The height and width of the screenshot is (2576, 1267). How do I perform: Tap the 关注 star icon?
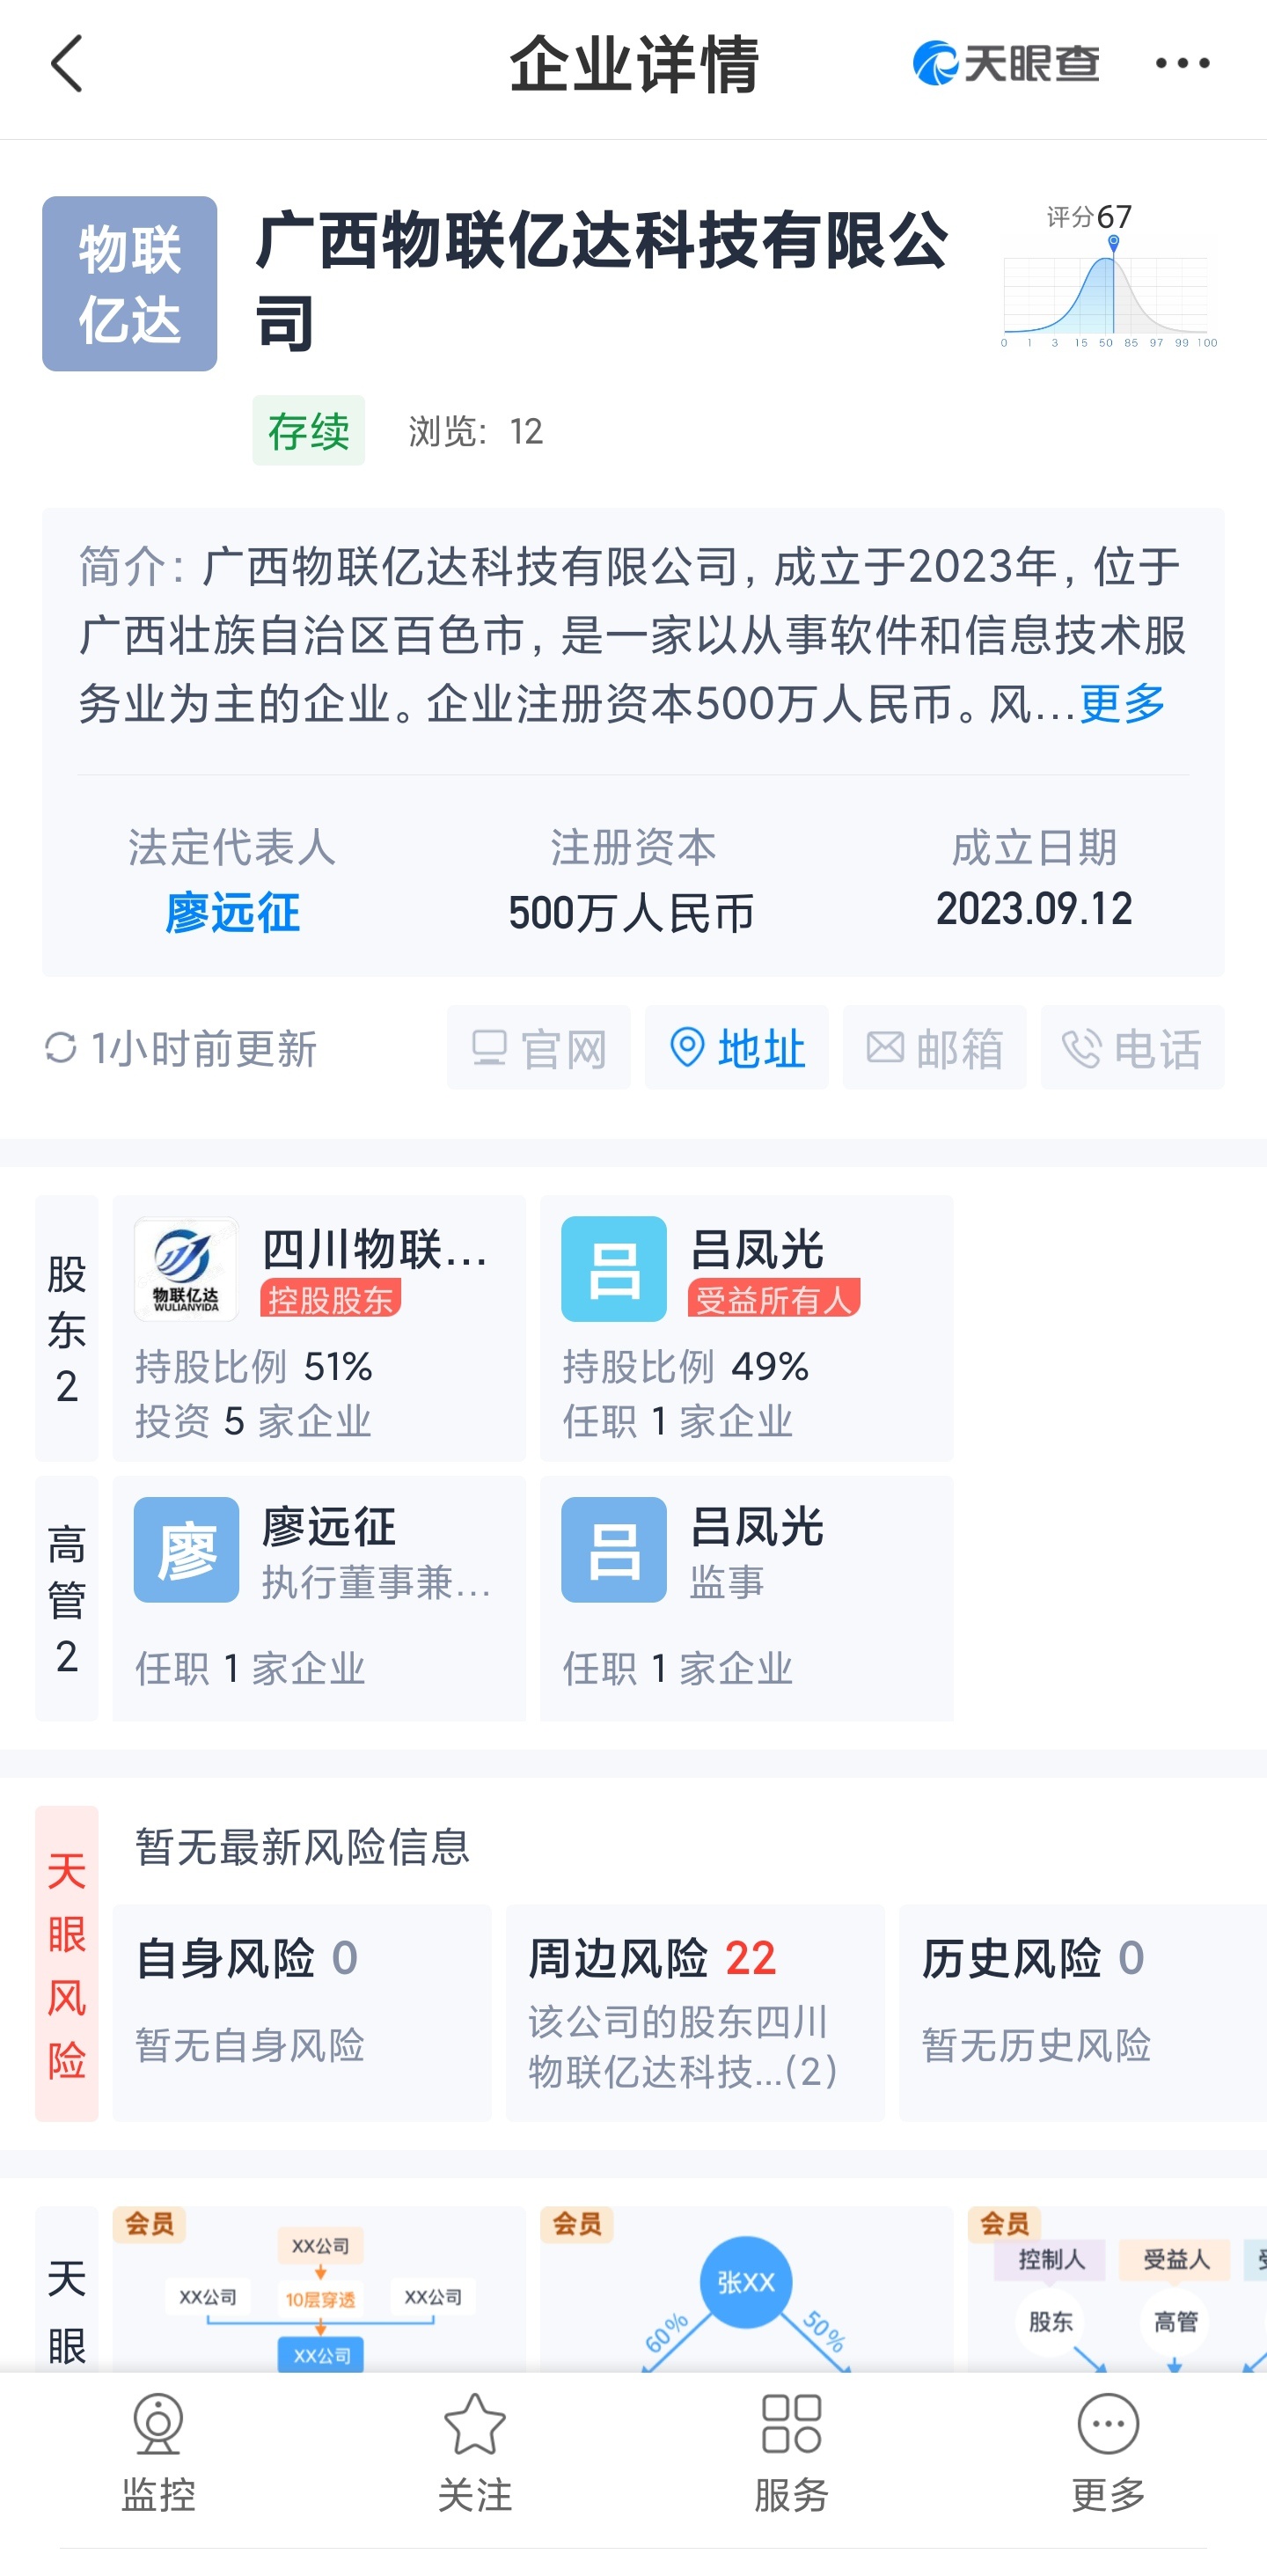[x=475, y=2424]
